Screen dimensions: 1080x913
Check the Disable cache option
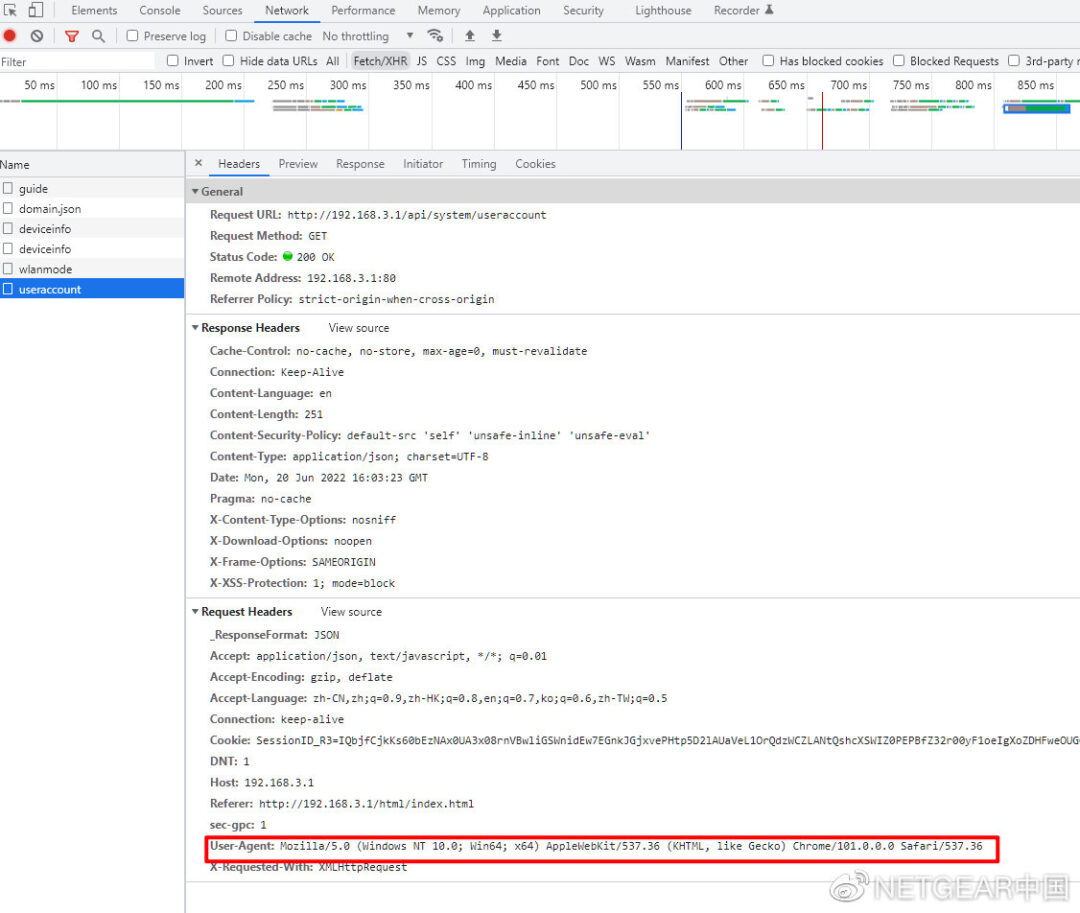pos(231,36)
